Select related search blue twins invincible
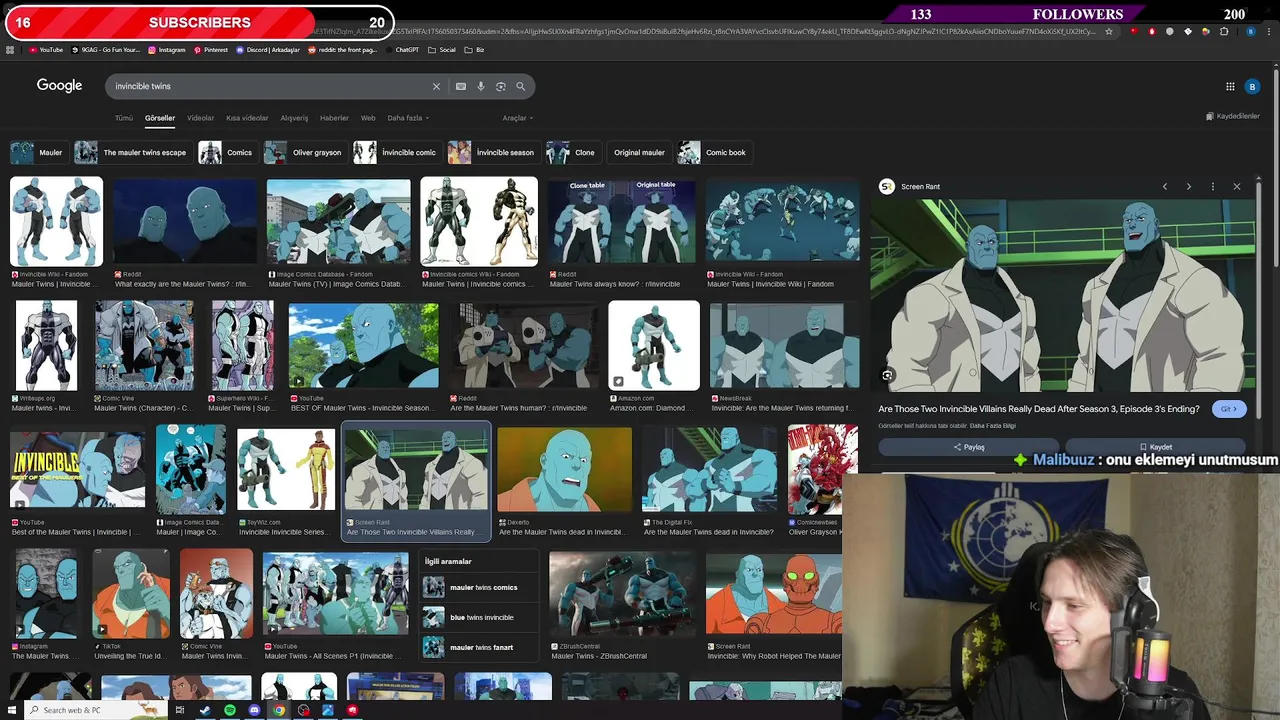 click(x=480, y=617)
